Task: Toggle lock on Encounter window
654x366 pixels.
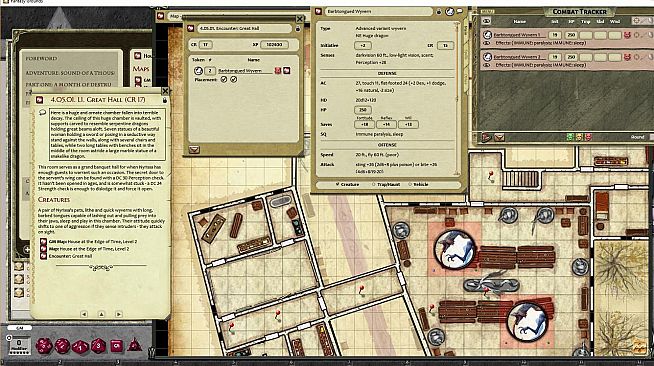Action: [x=297, y=29]
